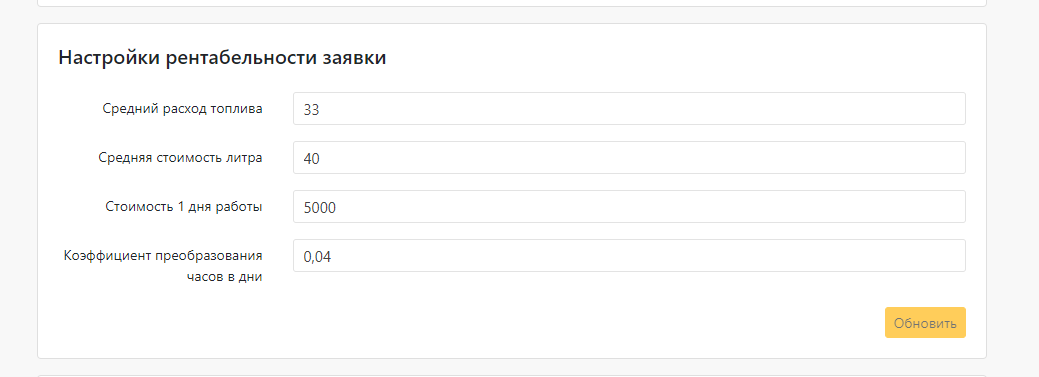Click the часов в дни label line
This screenshot has height=377, width=1039.
[225, 277]
